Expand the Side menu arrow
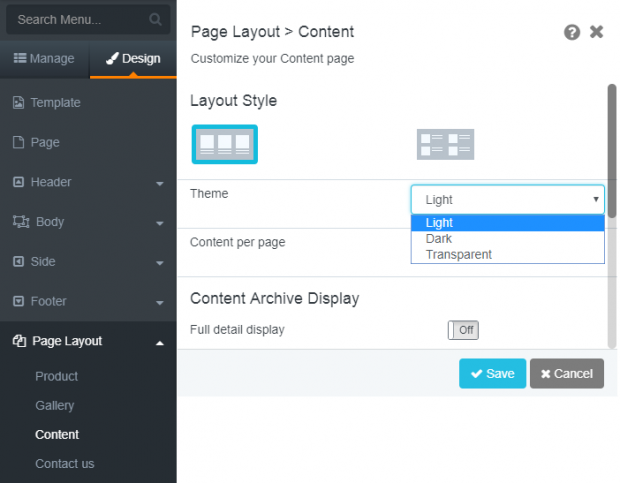620x483 pixels. point(160,263)
